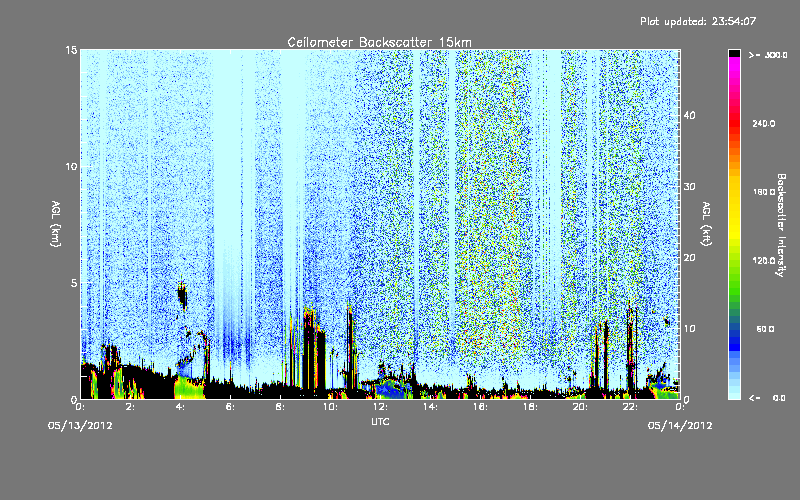The image size is (800, 500).
Task: Click the isolated cloud blob near 4 UTC, 5 km
Action: pos(182,295)
